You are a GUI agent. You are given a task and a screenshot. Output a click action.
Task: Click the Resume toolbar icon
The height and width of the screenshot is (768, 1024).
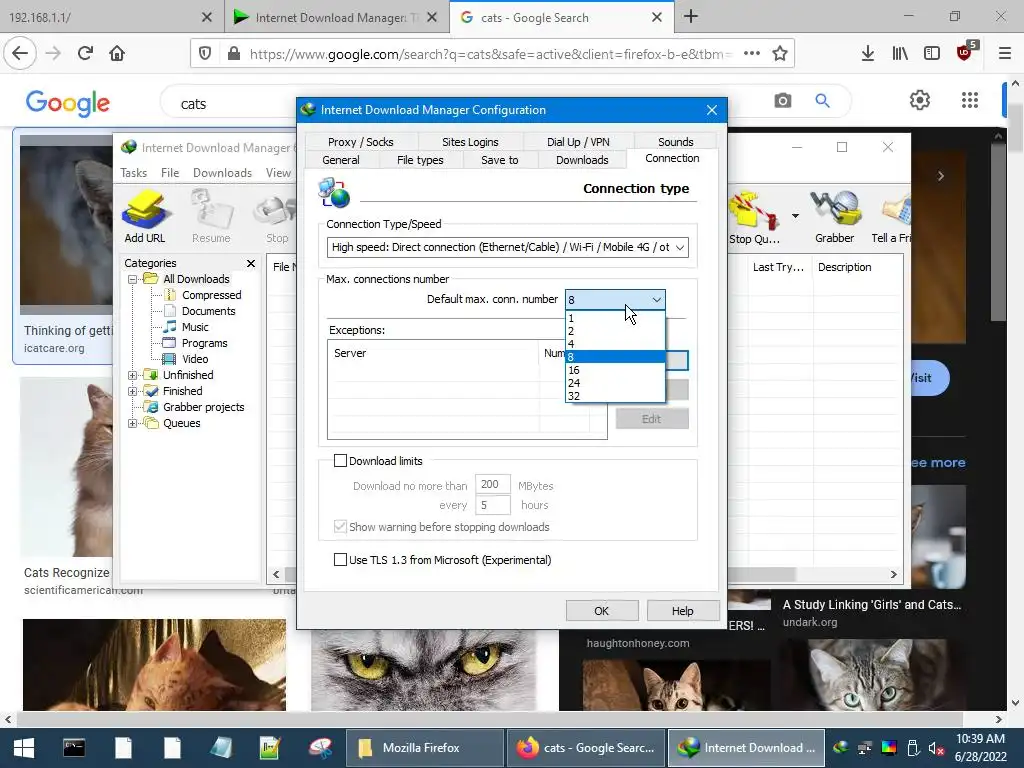(211, 217)
